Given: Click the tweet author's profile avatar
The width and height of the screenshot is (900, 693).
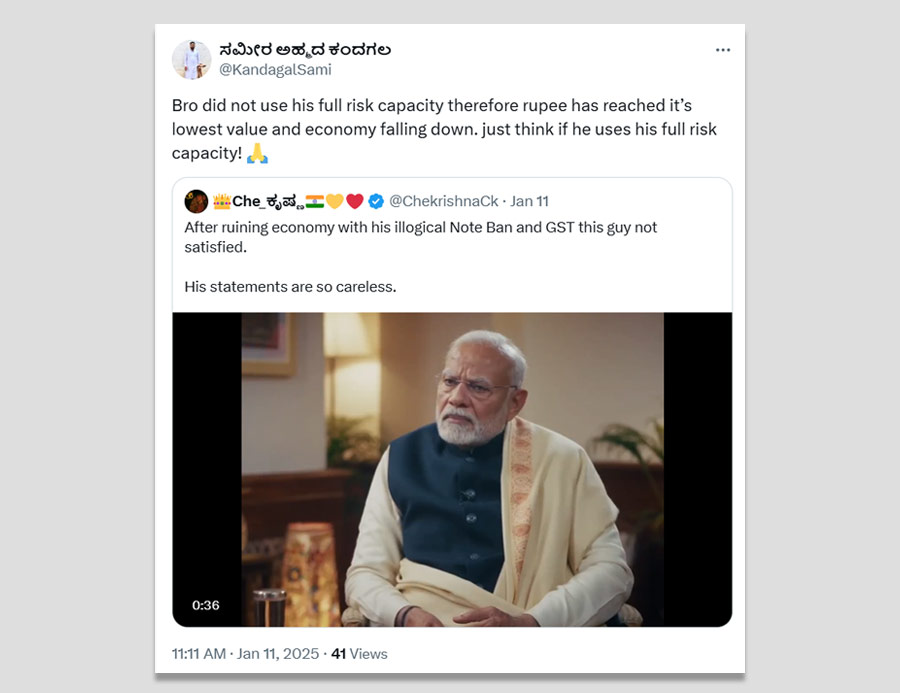Looking at the screenshot, I should [191, 60].
